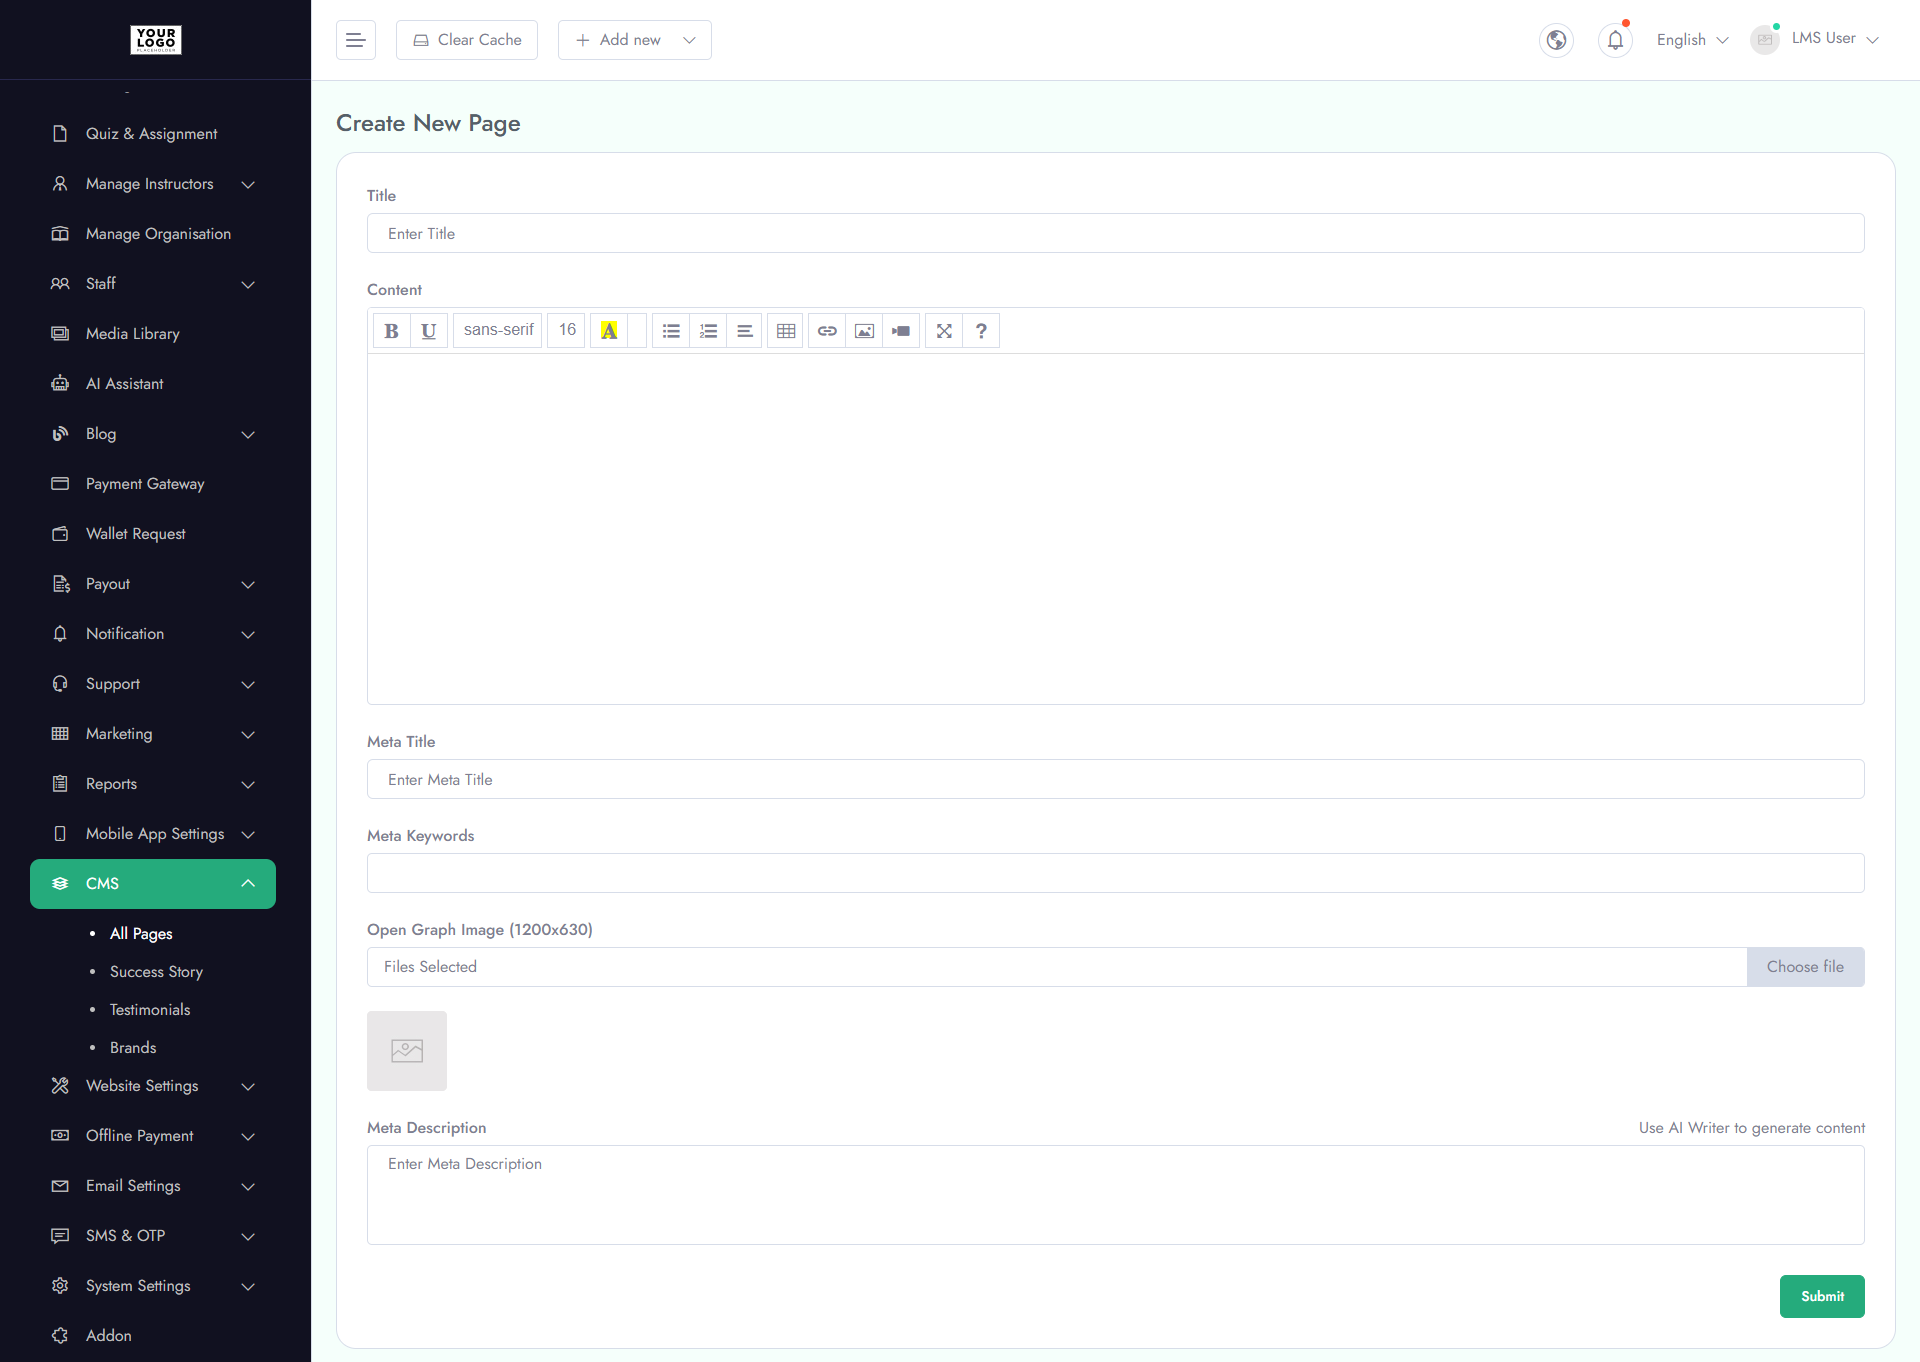Expand the Reports submenu

pos(153,784)
